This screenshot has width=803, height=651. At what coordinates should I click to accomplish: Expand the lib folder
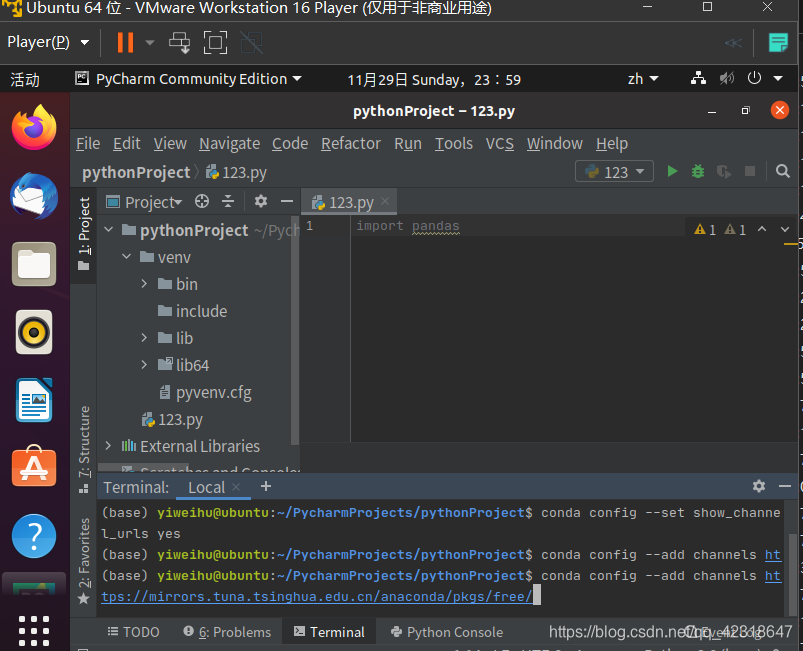click(x=144, y=338)
